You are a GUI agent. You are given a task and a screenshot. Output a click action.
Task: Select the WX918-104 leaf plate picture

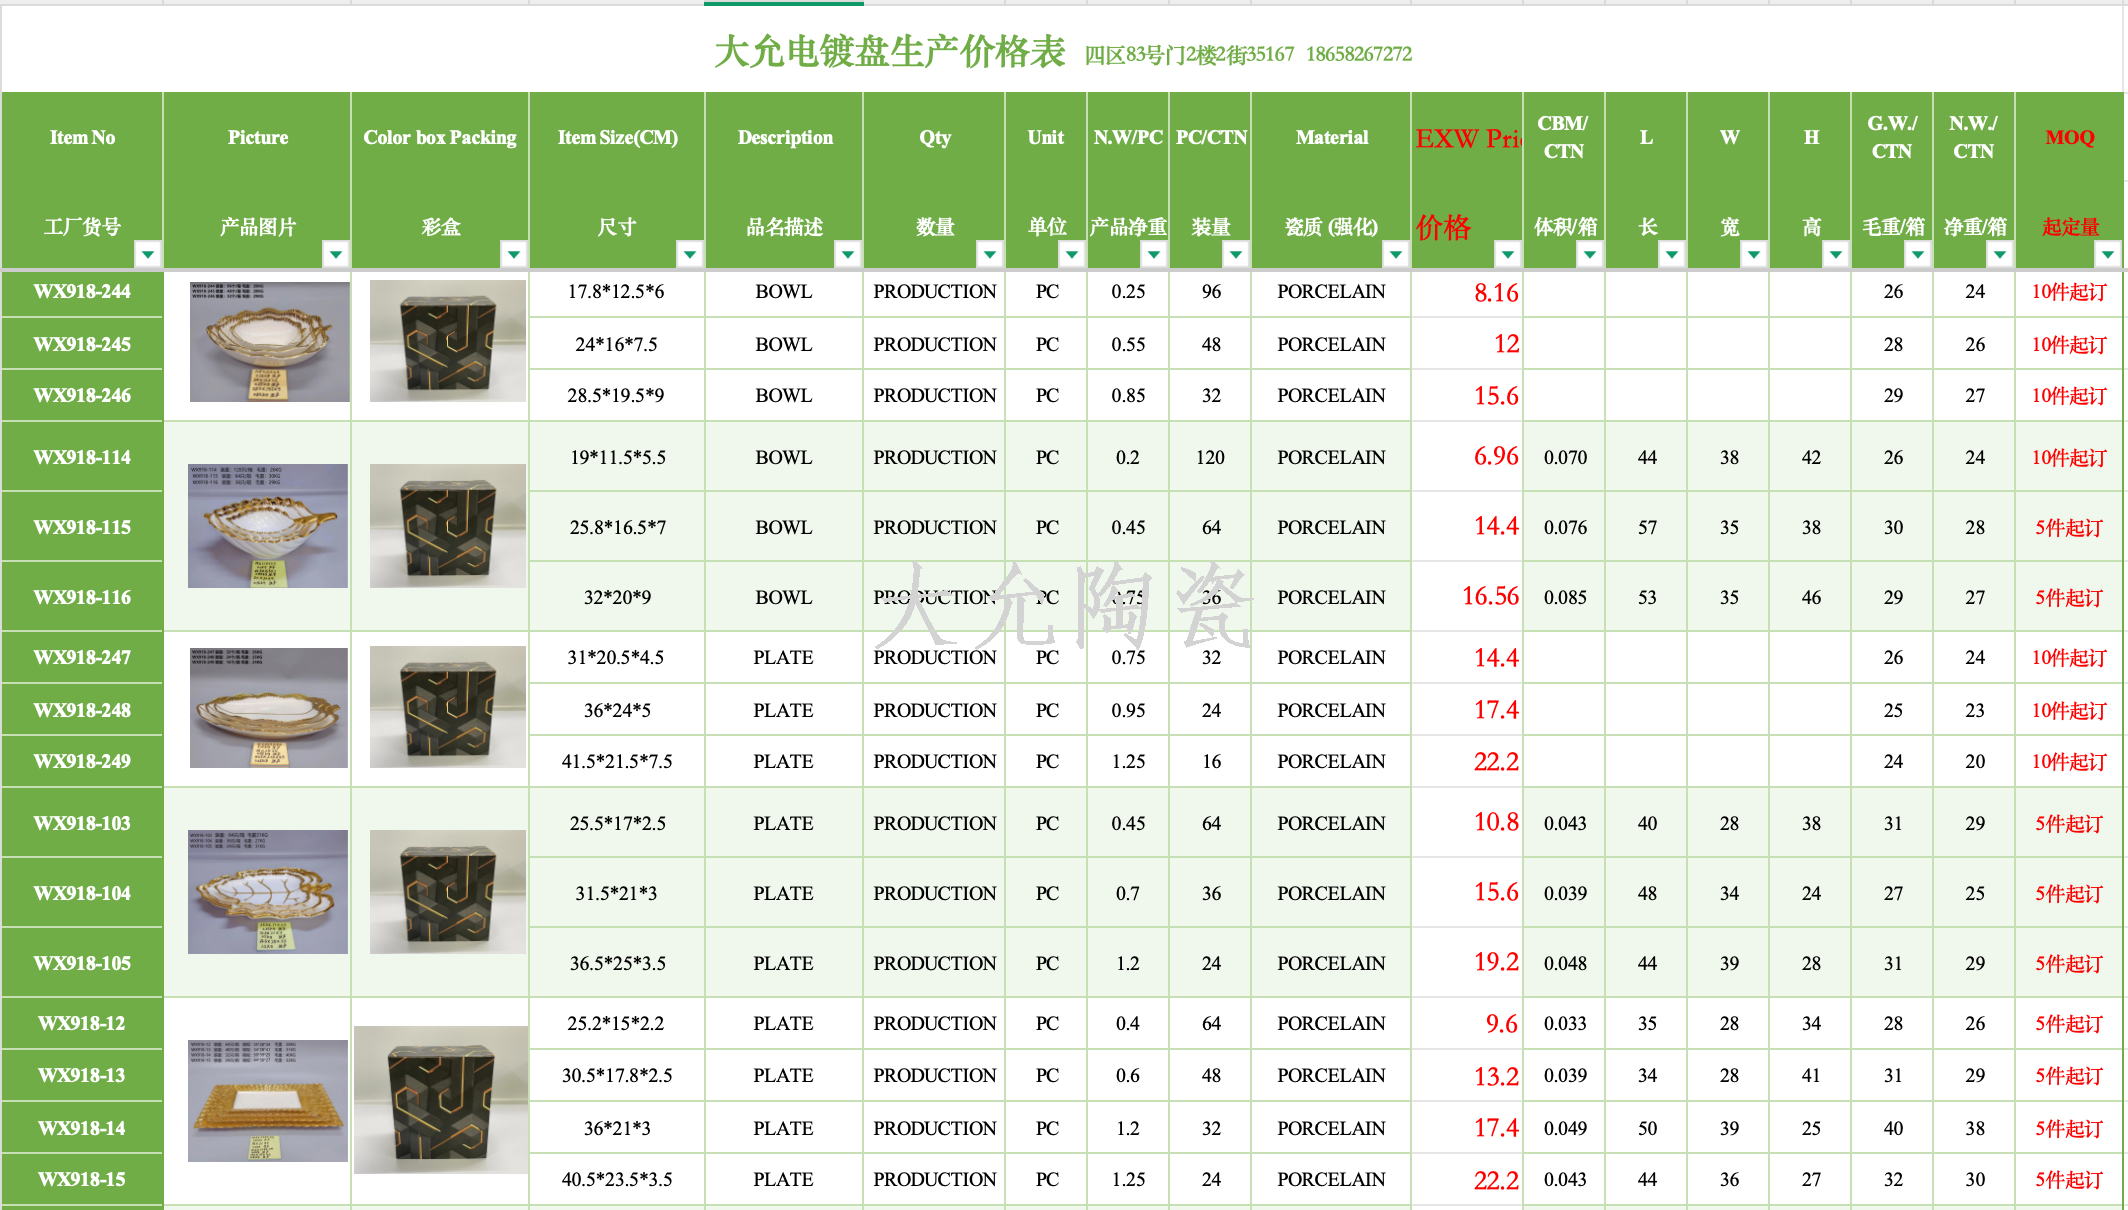tap(267, 891)
